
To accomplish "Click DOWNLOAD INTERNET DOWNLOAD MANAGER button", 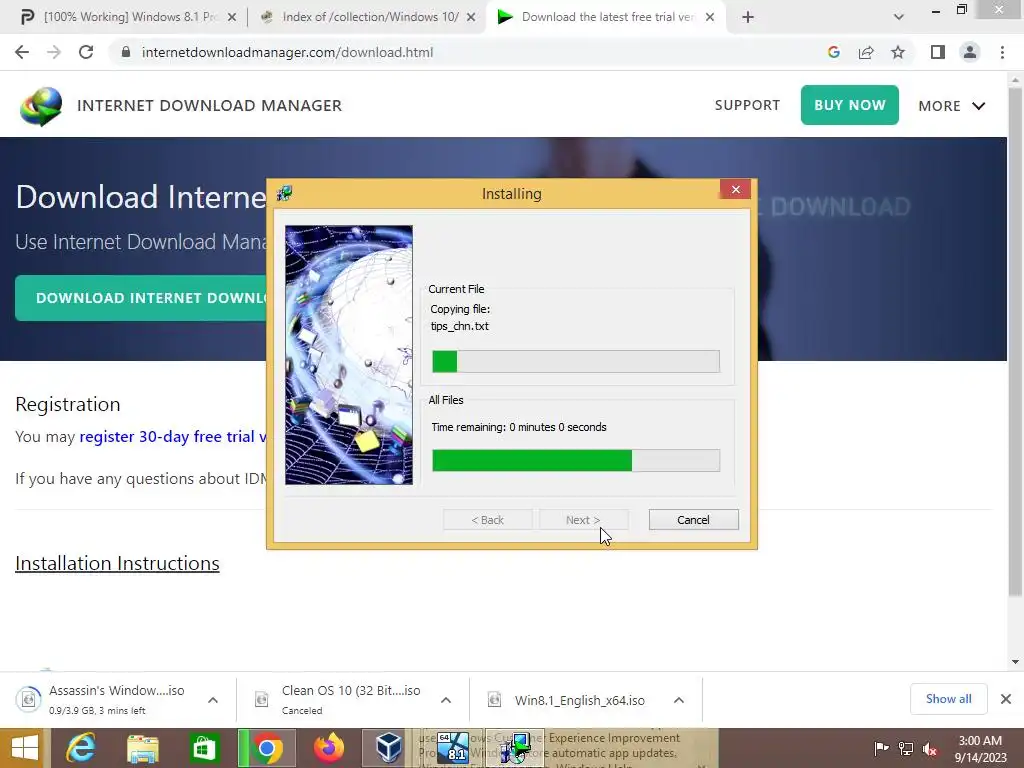I will click(141, 298).
